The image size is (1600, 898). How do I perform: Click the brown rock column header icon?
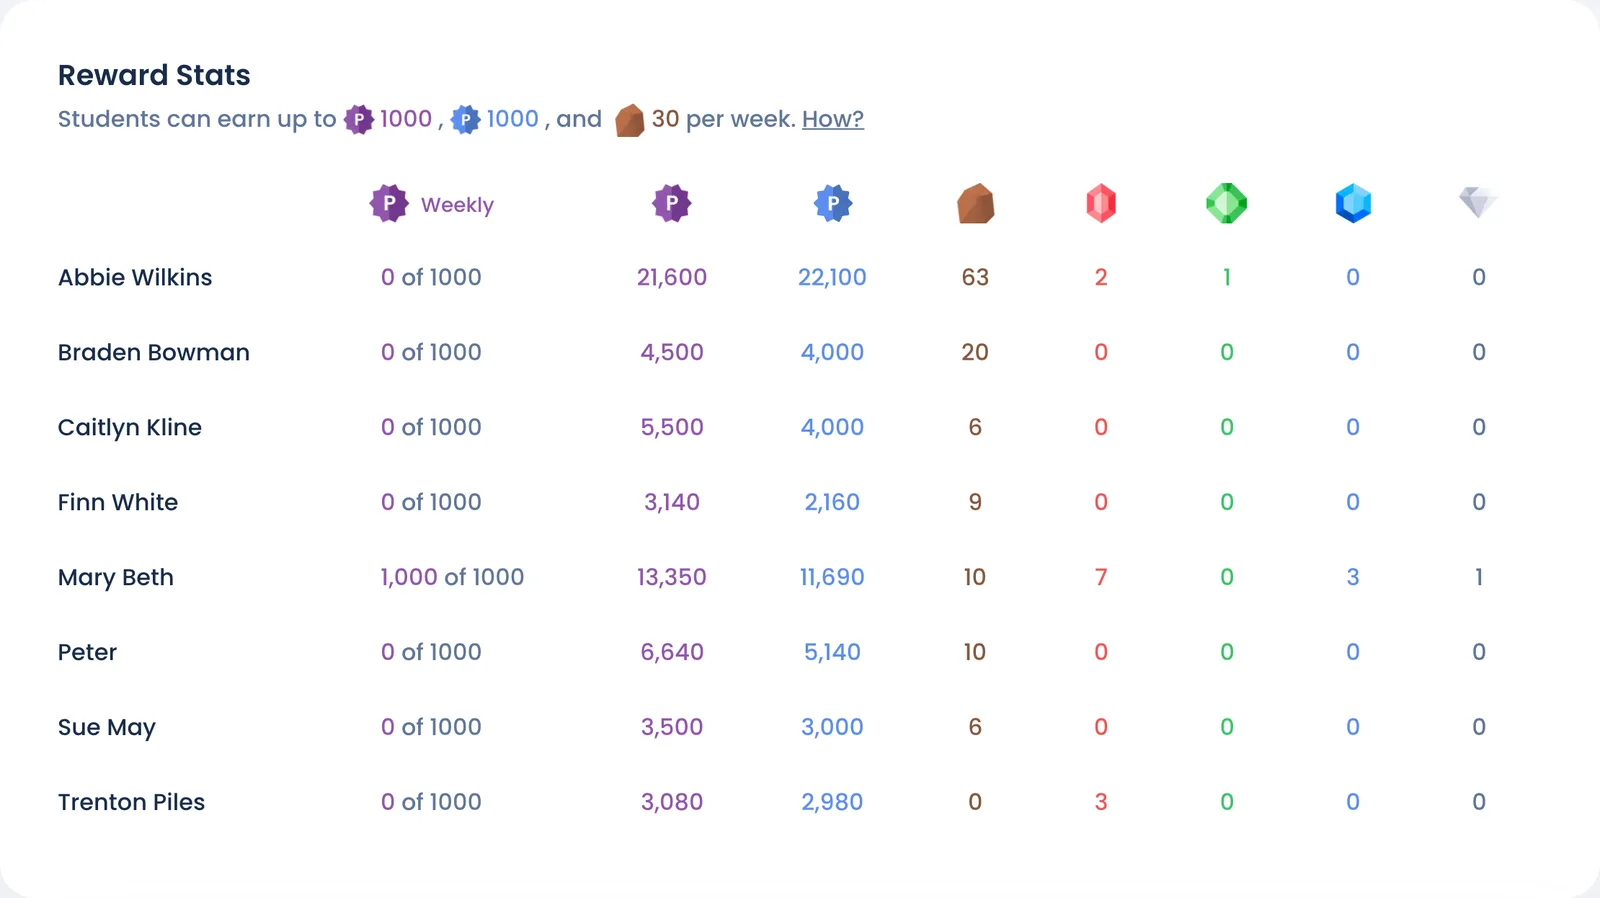click(x=975, y=204)
